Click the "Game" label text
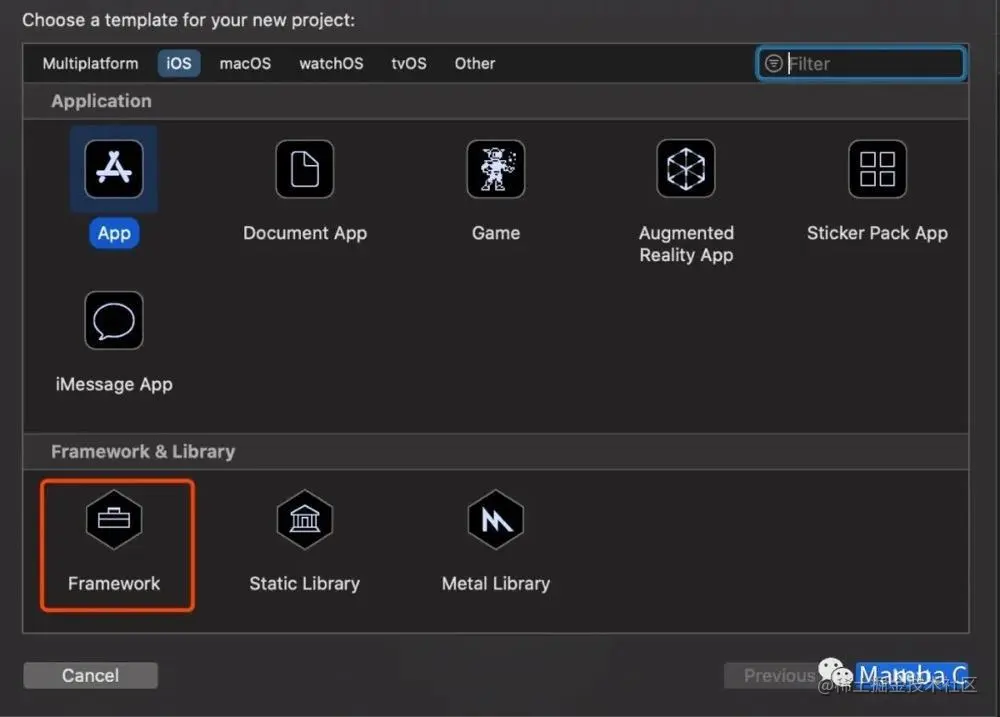This screenshot has width=1000, height=717. click(496, 233)
